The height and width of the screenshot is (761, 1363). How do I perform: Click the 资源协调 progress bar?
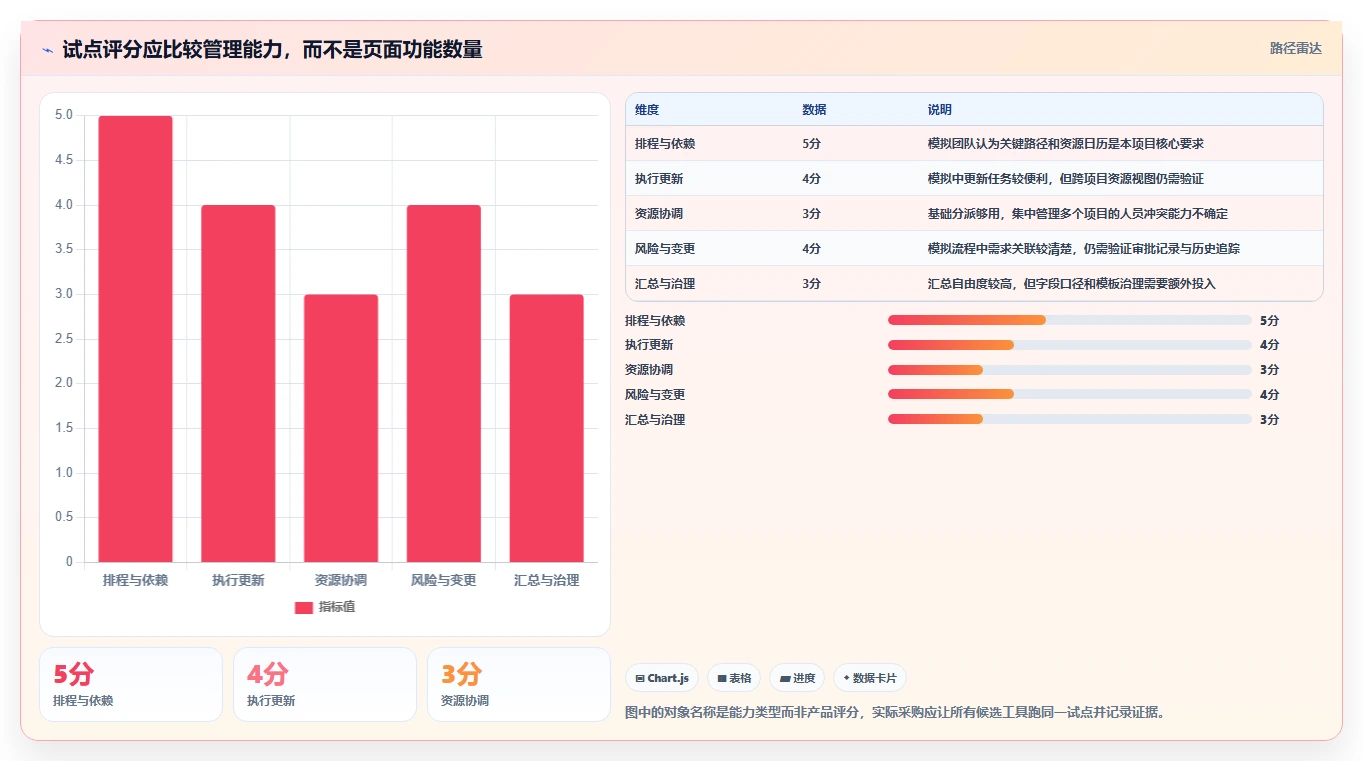(1070, 370)
